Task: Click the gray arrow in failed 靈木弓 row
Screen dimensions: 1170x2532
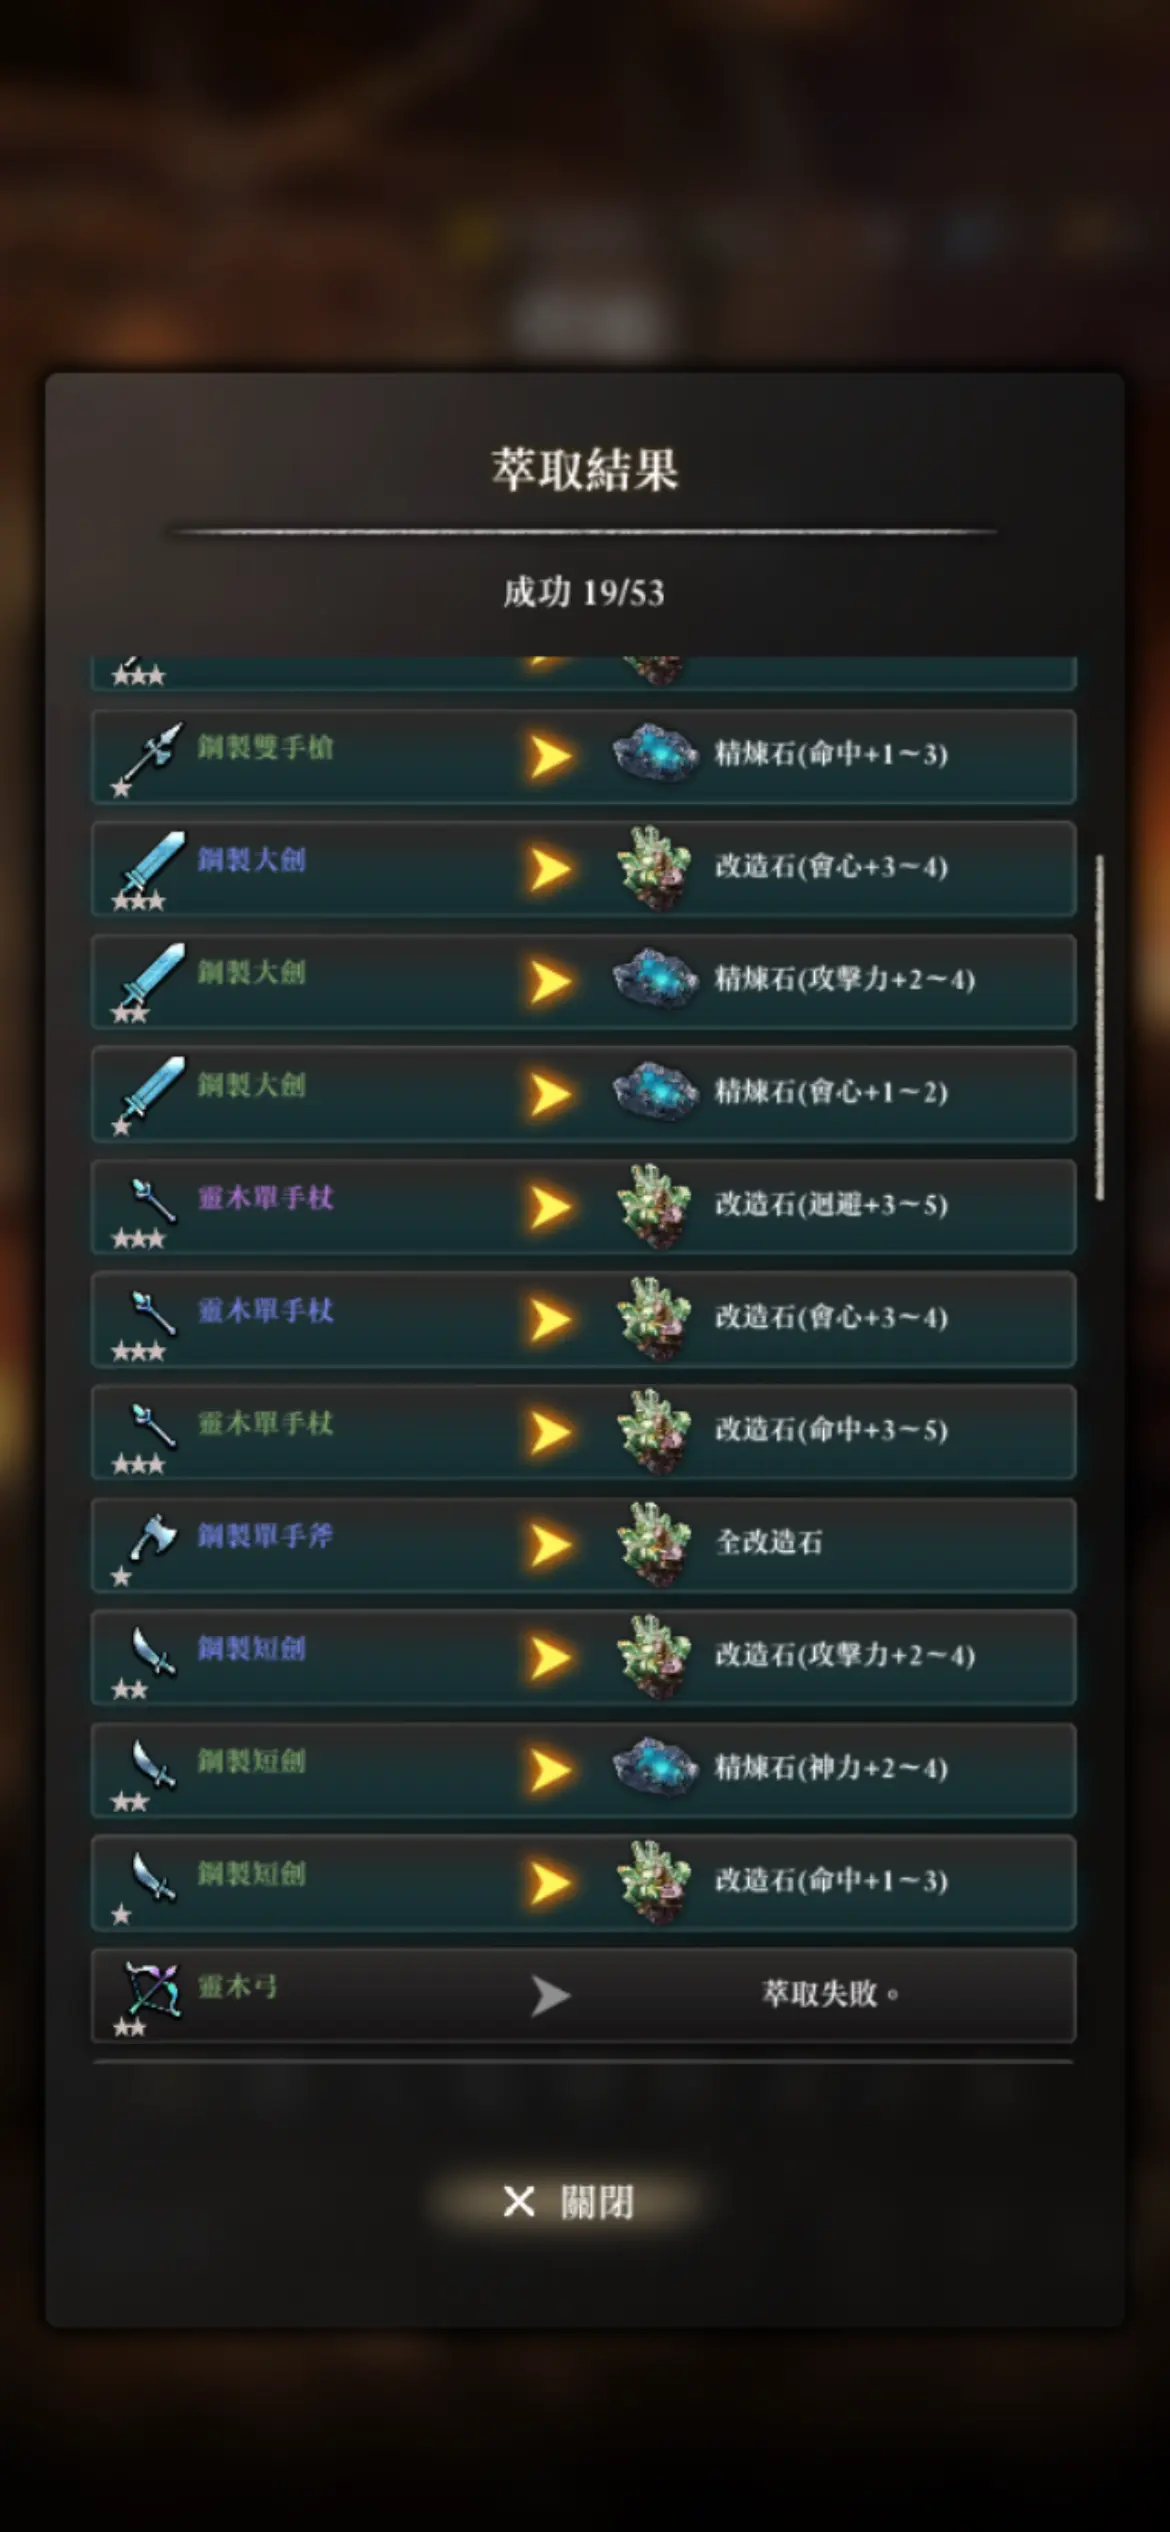Action: (549, 1995)
